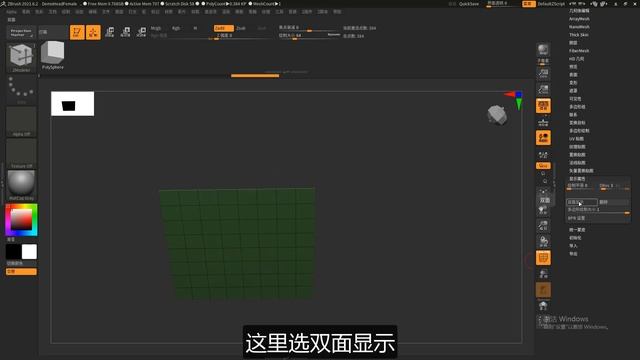Image resolution: width=640 pixels, height=360 pixels.
Task: Adjust the Focal Shift slider
Action: pos(309,28)
